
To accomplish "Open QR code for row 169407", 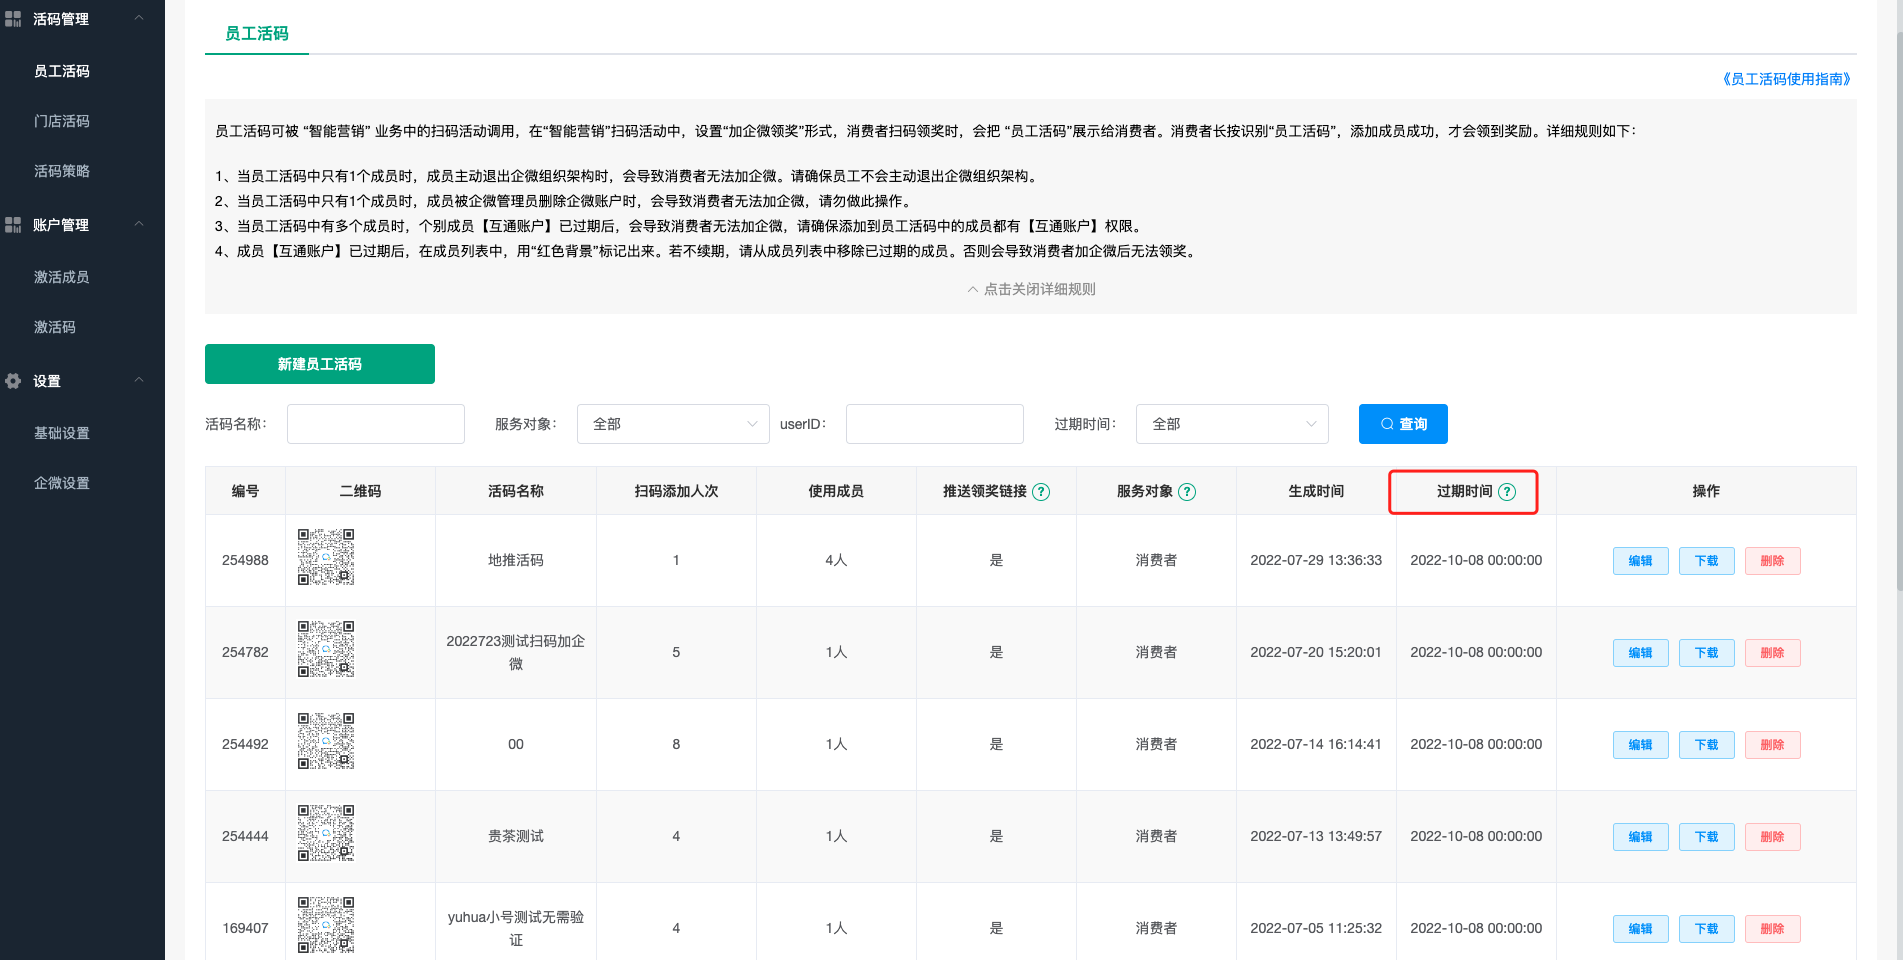I will (326, 925).
